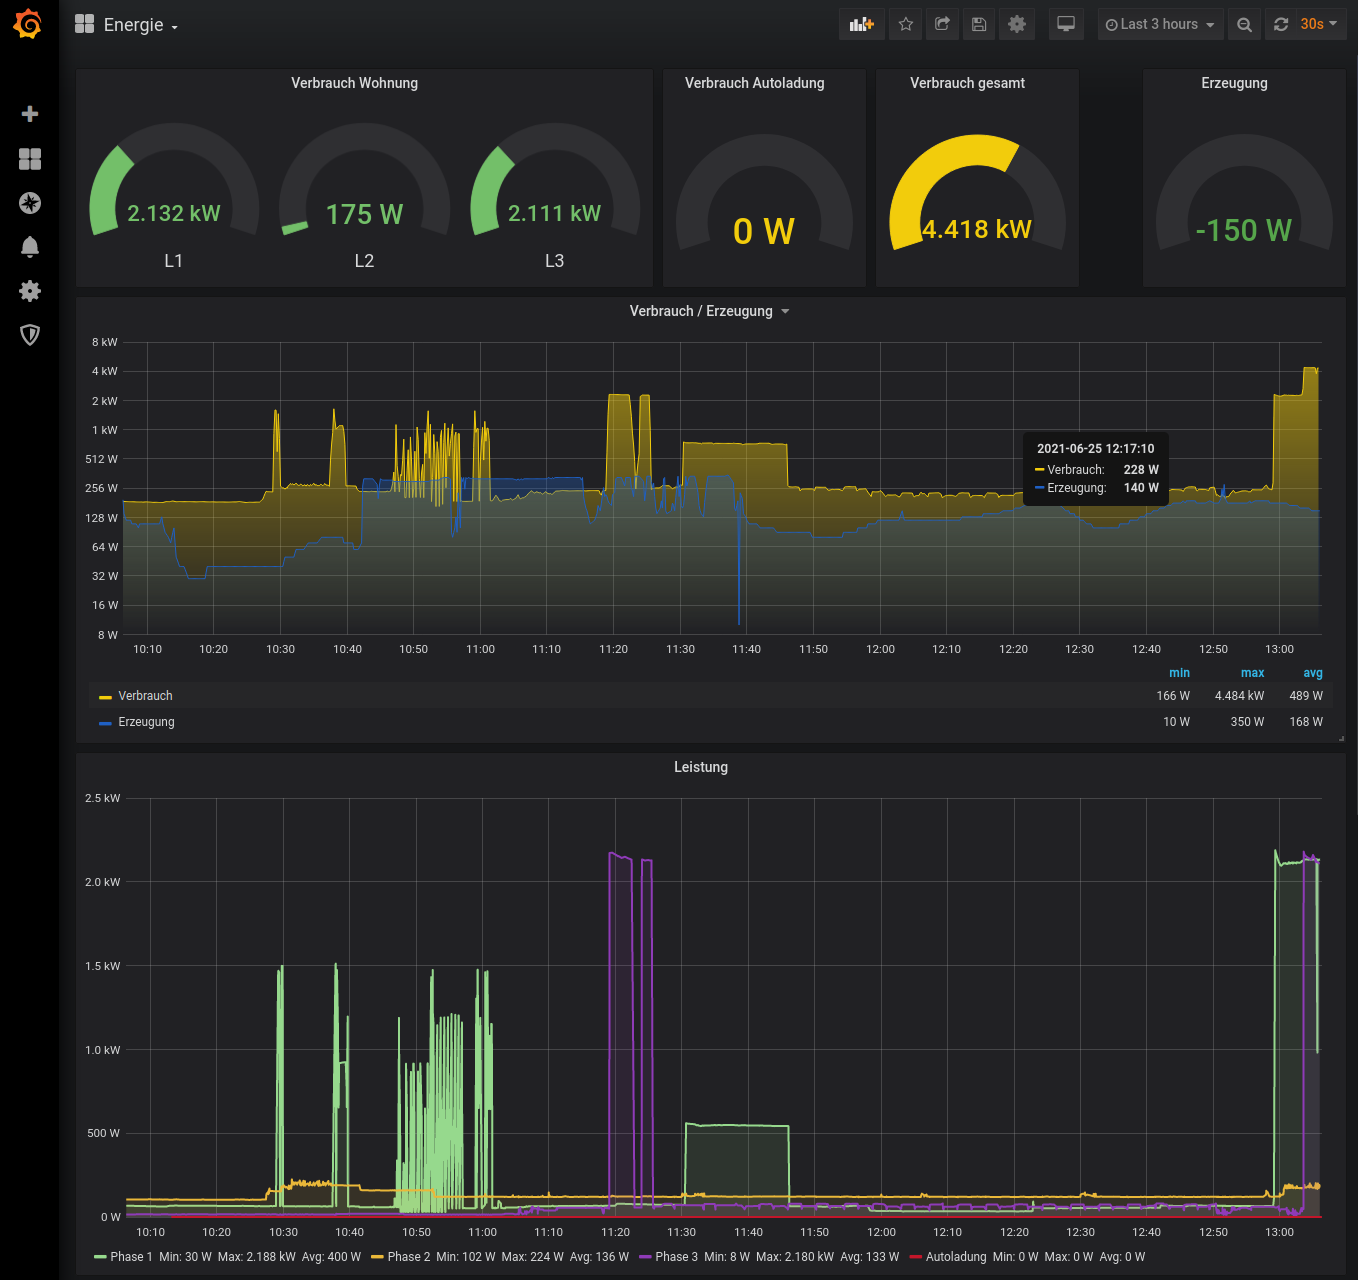Open the Grafana home logo
The image size is (1358, 1280).
coord(28,24)
